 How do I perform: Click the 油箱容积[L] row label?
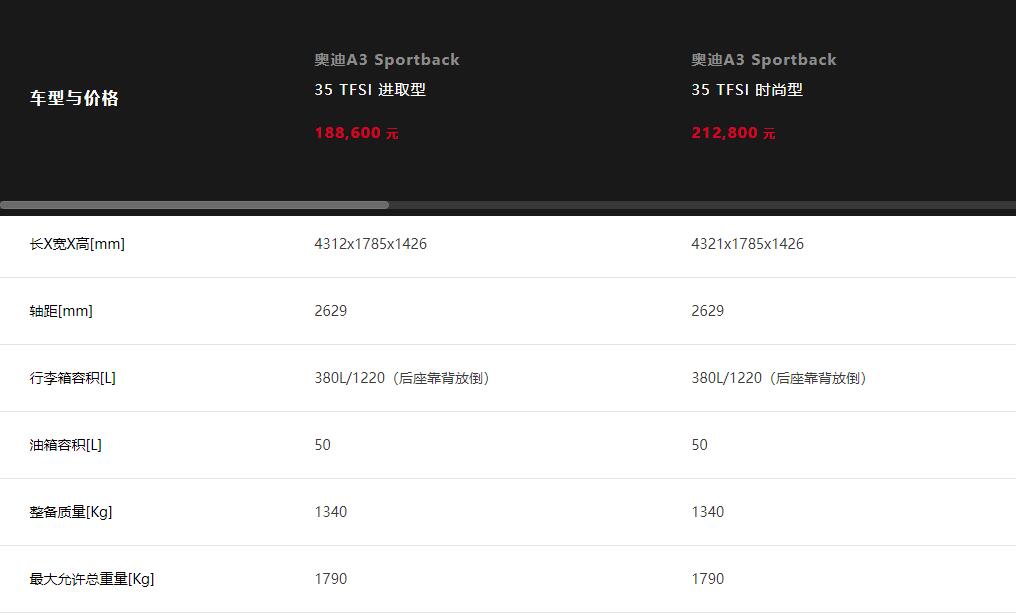[65, 446]
